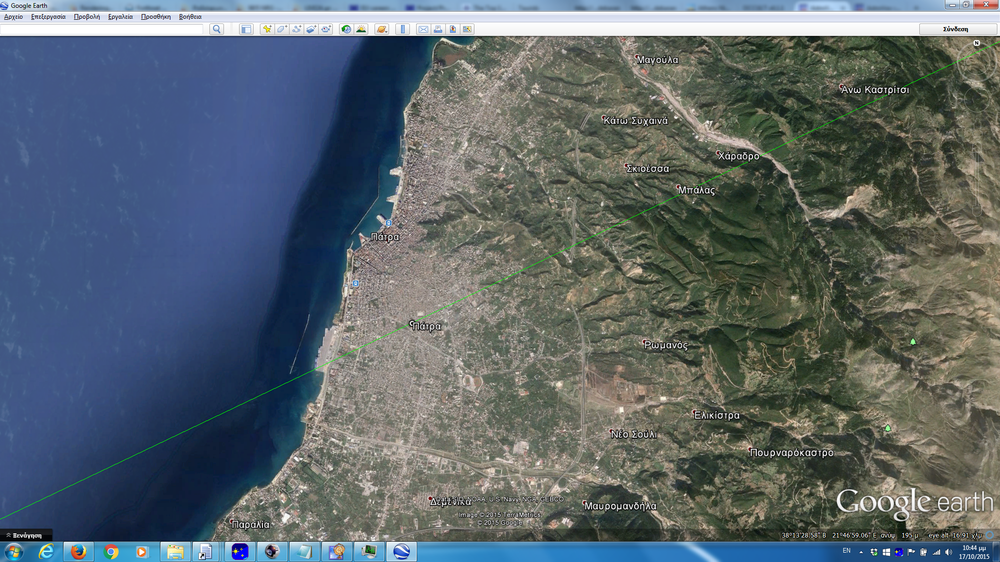Click the search magnifier button
The width and height of the screenshot is (1000, 562).
point(217,29)
